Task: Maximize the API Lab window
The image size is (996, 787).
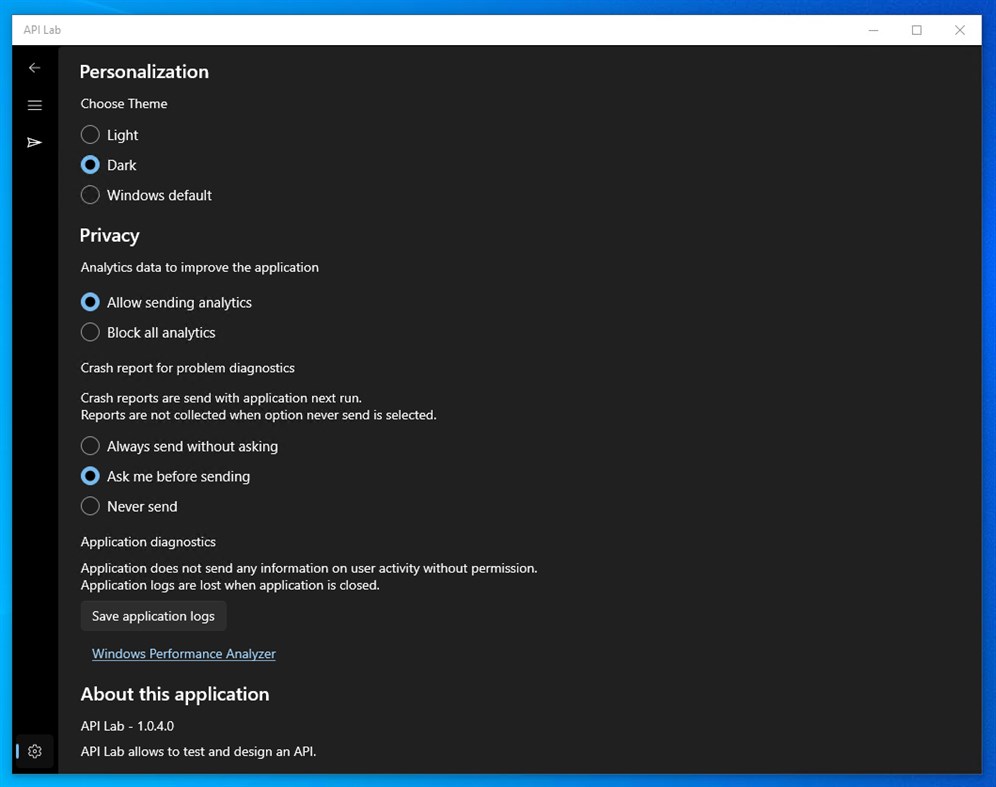Action: point(916,30)
